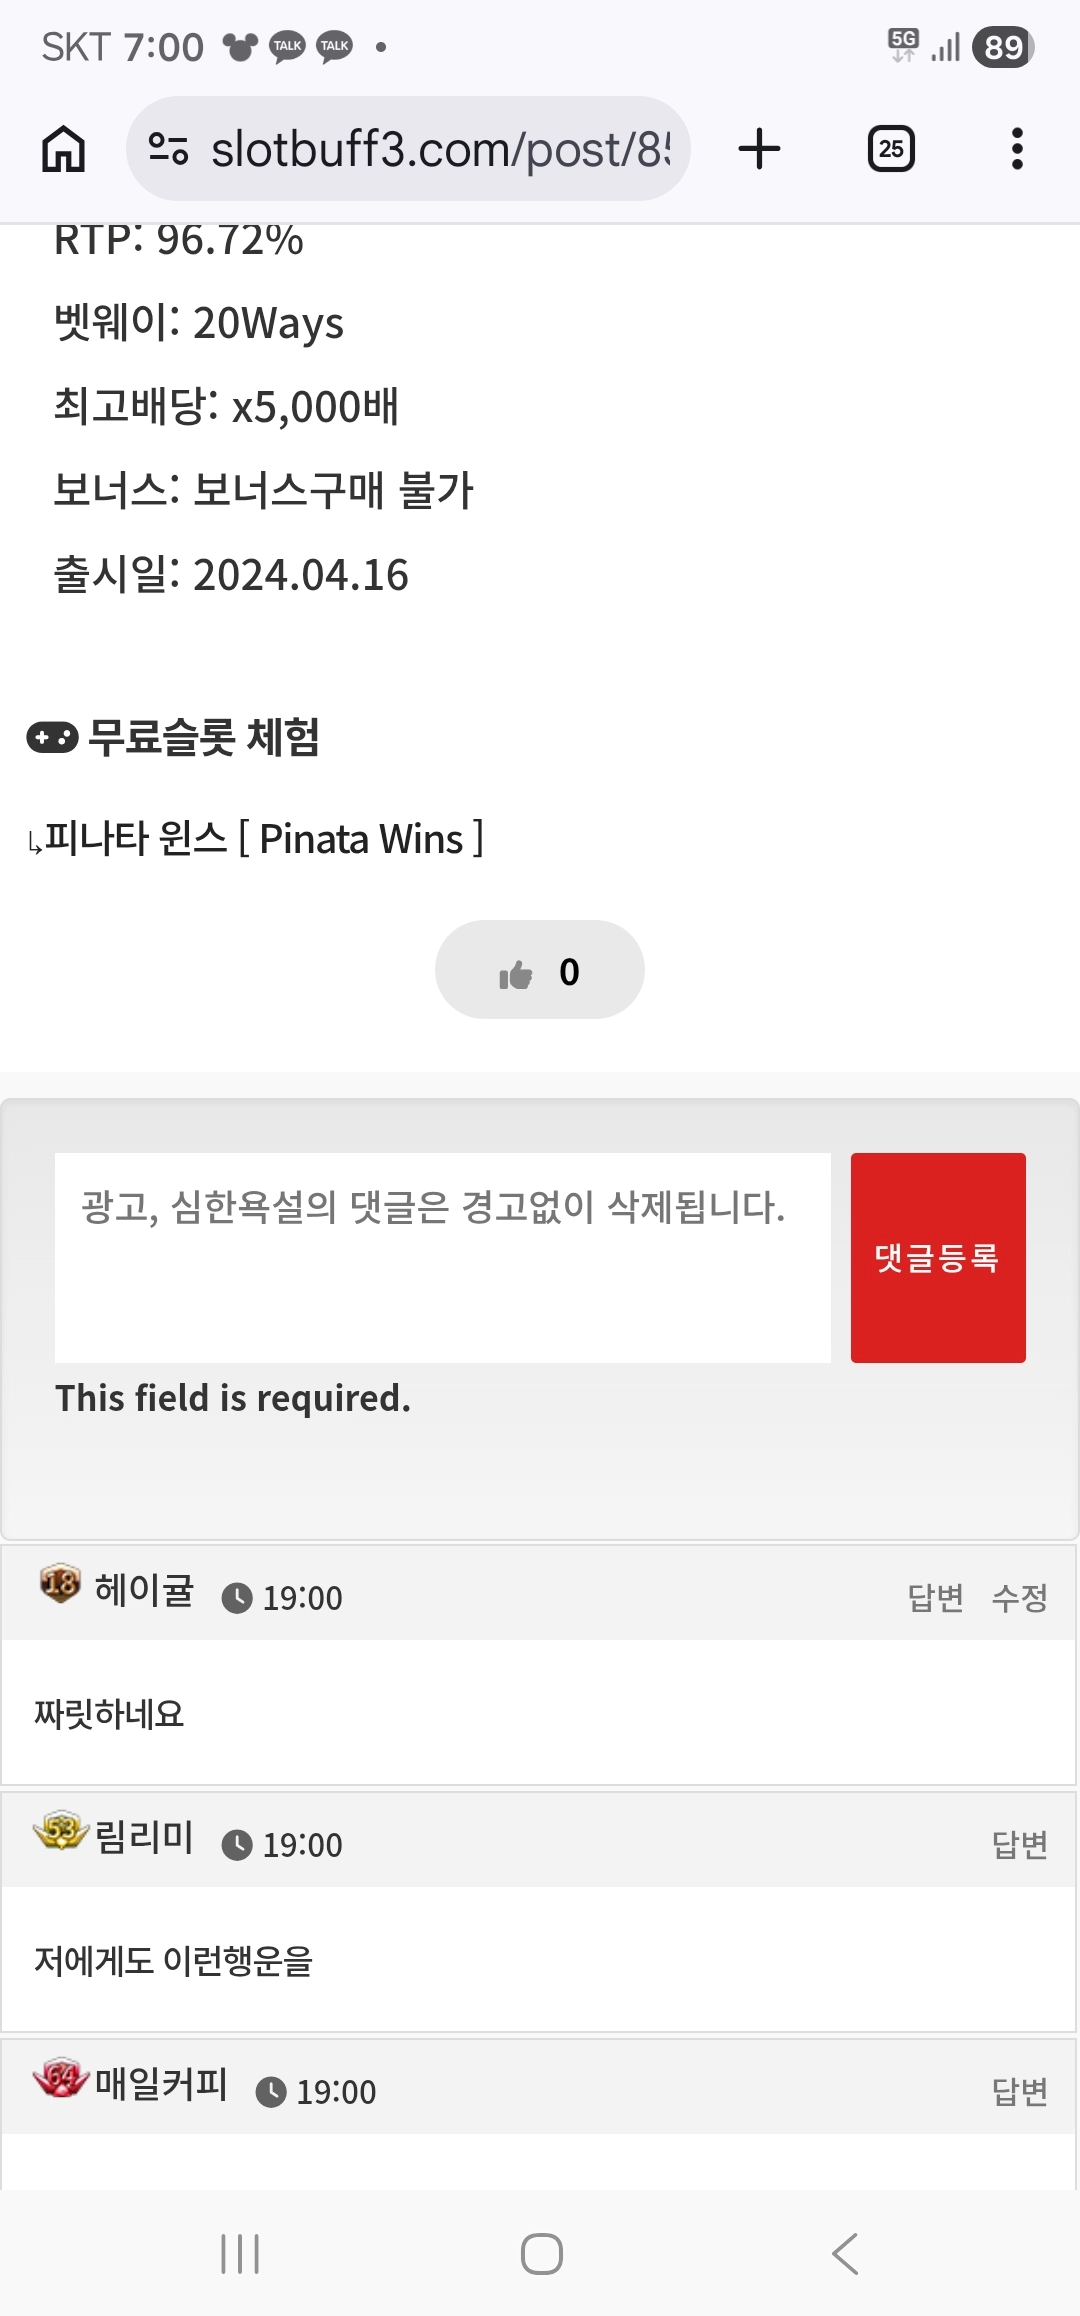
Task: Open site info icon in address bar
Action: point(168,149)
